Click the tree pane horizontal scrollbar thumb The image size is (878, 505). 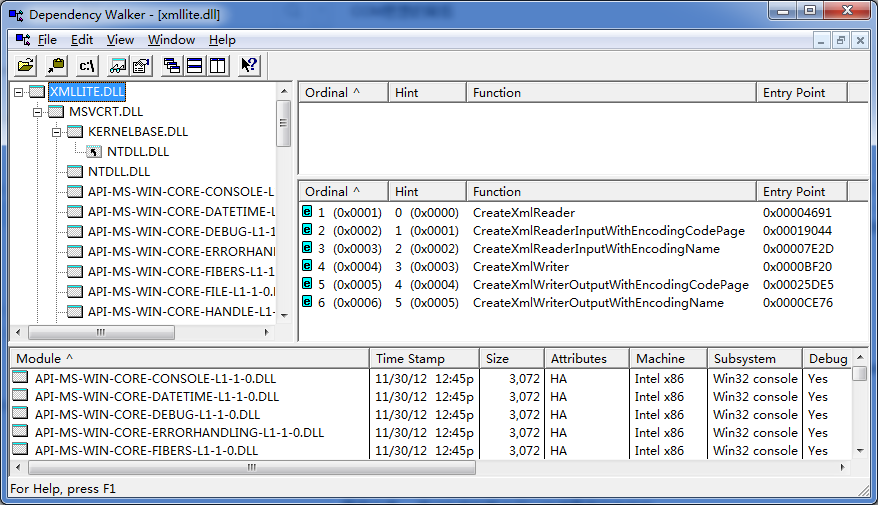[x=101, y=332]
